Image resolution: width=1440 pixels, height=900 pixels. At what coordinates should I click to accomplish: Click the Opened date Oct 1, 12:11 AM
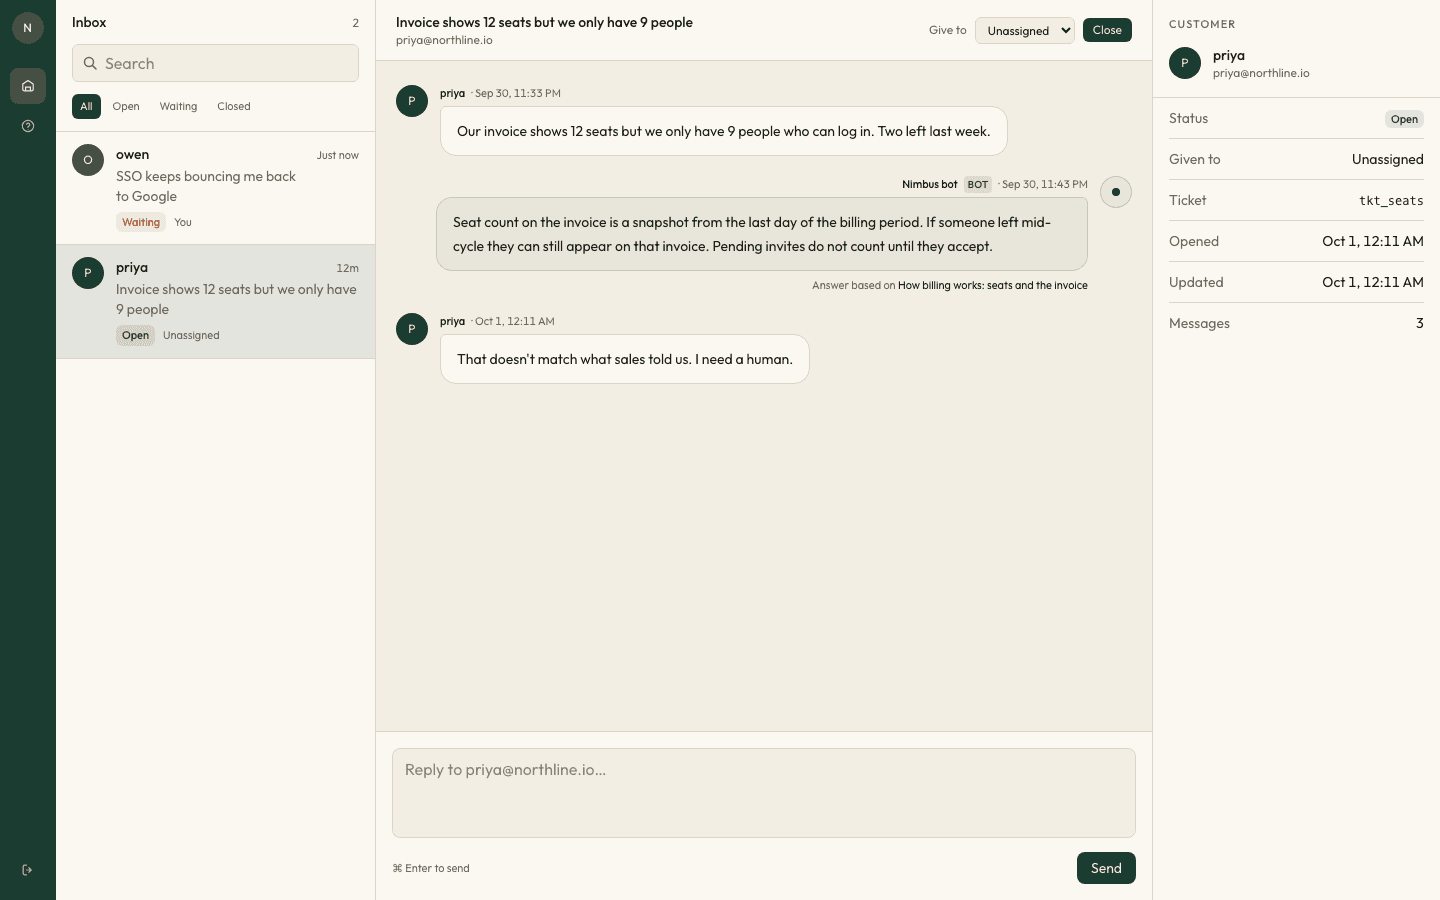[1373, 241]
